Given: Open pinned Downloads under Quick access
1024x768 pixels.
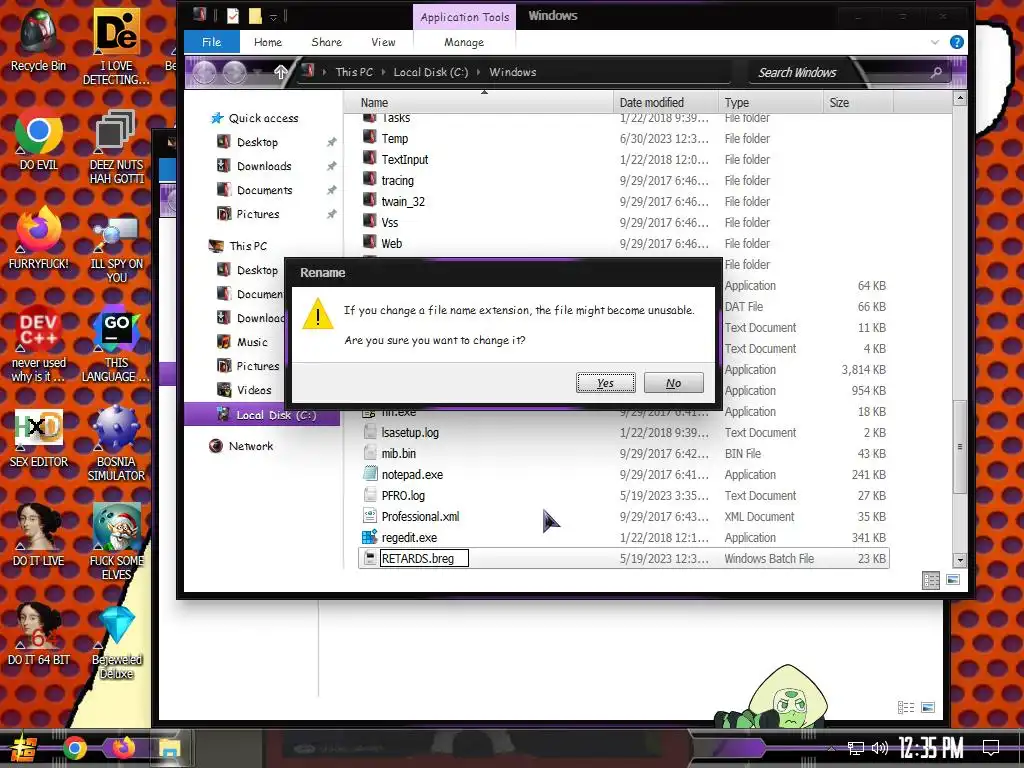Looking at the screenshot, I should (x=264, y=166).
